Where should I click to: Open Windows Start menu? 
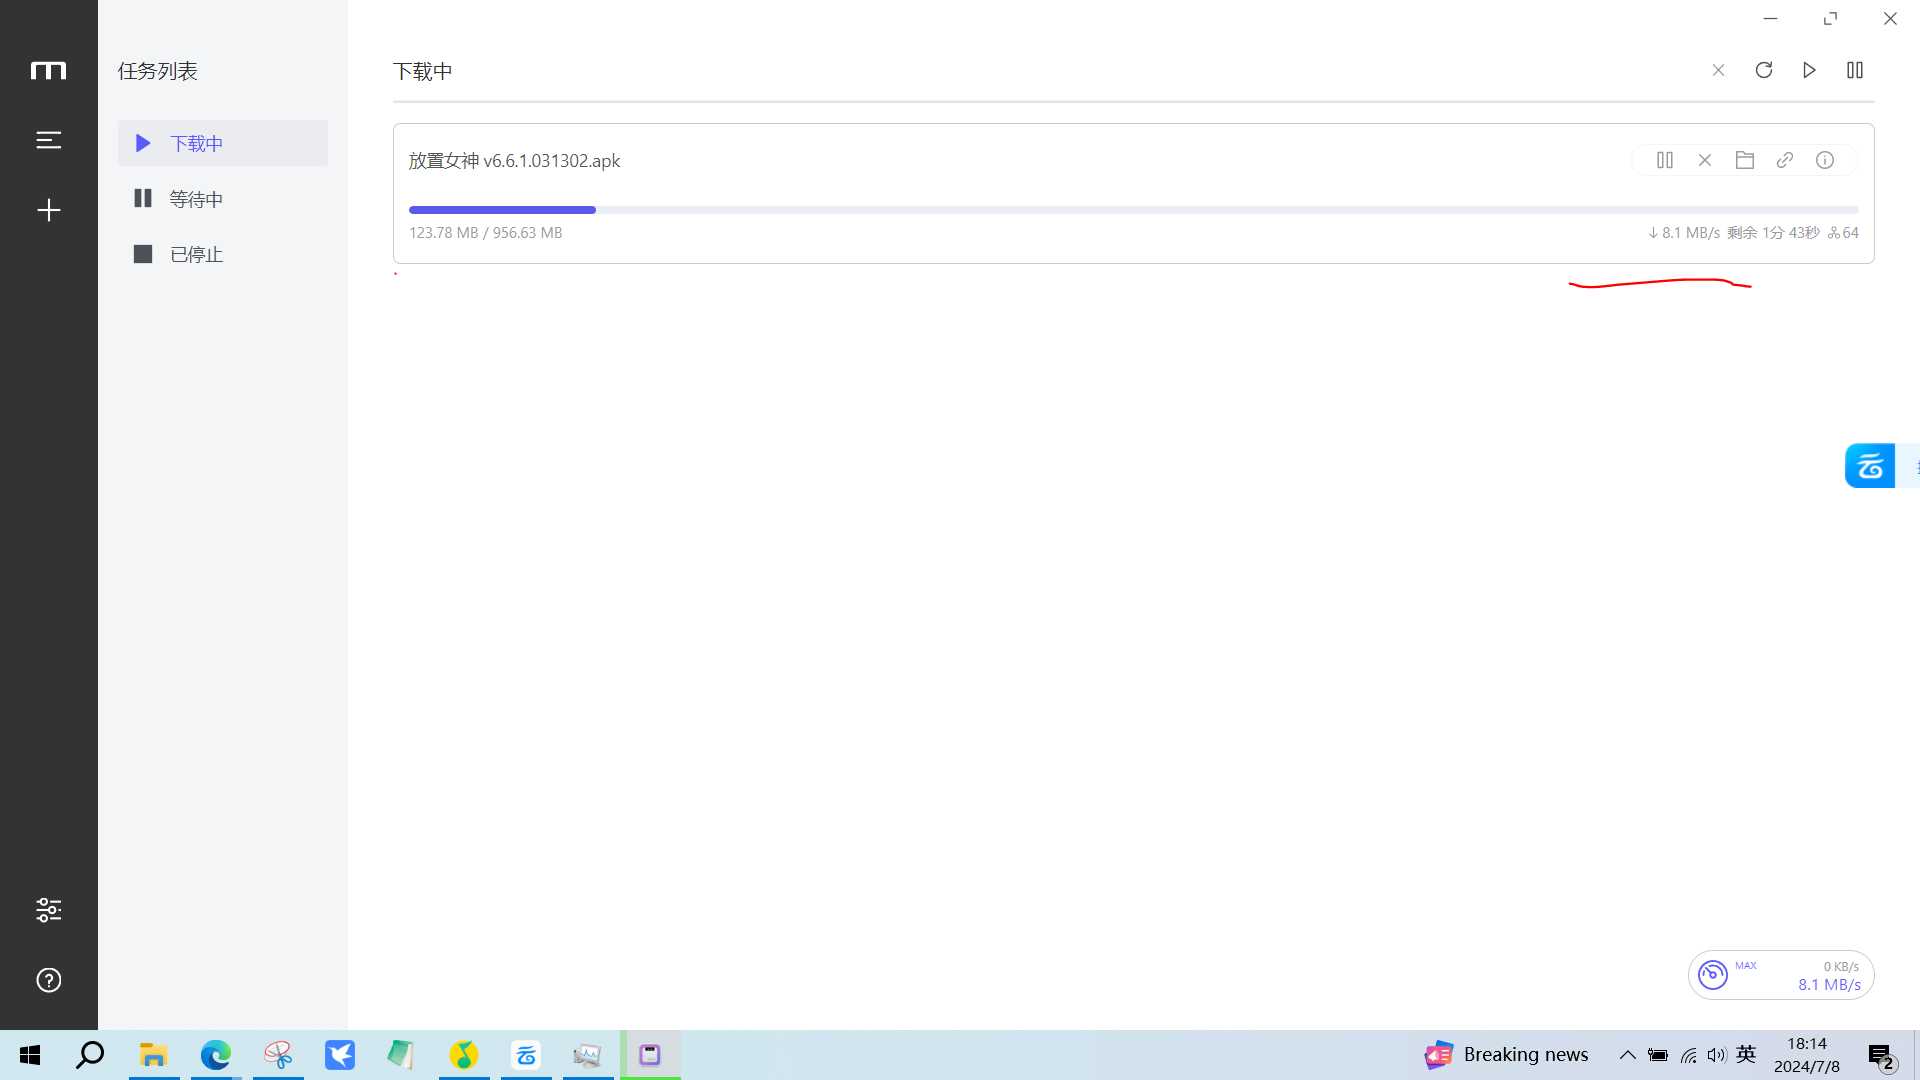click(30, 1055)
